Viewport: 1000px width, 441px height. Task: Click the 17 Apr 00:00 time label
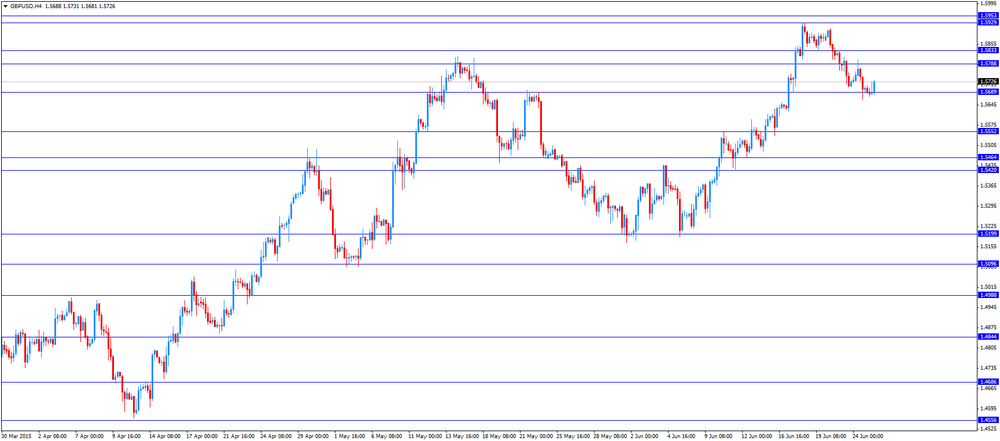click(x=202, y=437)
